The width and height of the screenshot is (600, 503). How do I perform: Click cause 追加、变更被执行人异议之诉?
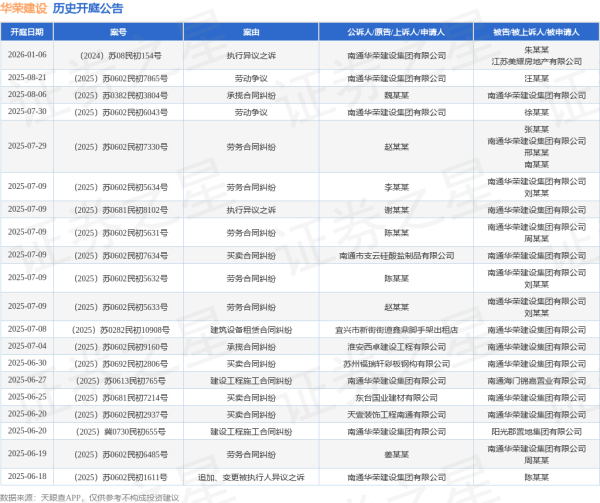coord(251,478)
